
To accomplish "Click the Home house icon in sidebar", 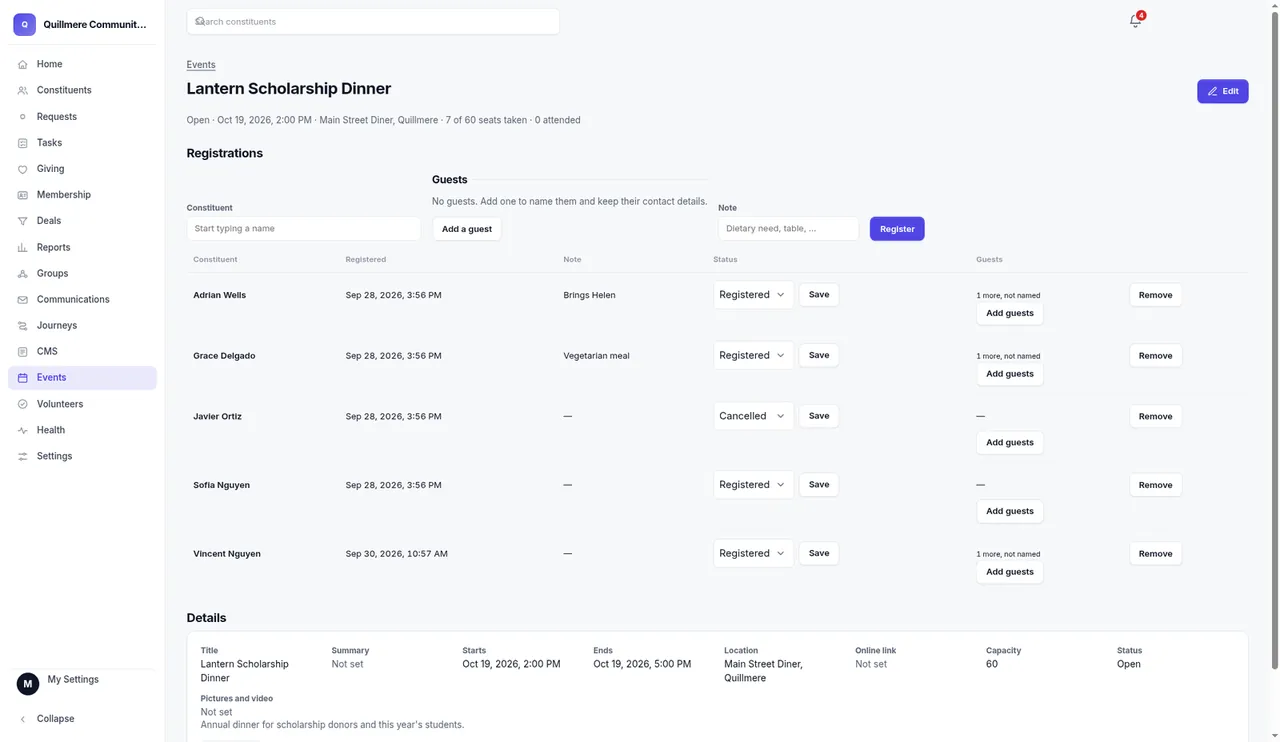I will pos(23,64).
